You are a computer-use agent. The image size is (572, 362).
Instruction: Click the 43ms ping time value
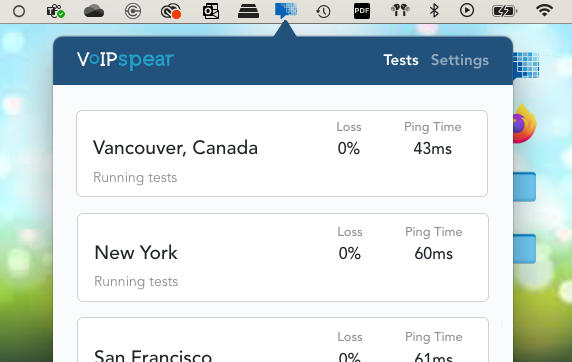pyautogui.click(x=433, y=149)
